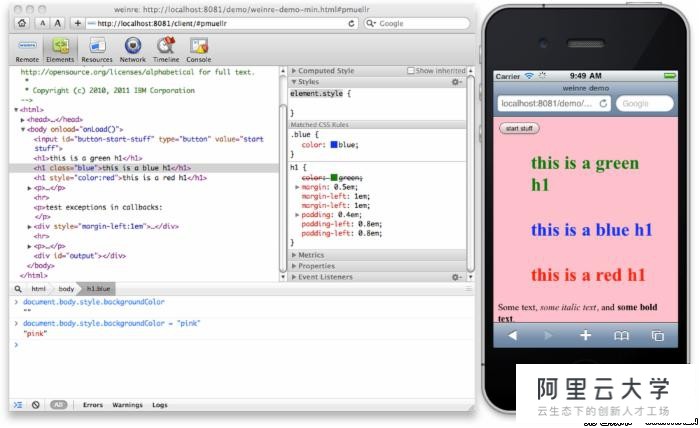Click the Styles section gear icon
The width and height of the screenshot is (700, 428).
click(457, 82)
